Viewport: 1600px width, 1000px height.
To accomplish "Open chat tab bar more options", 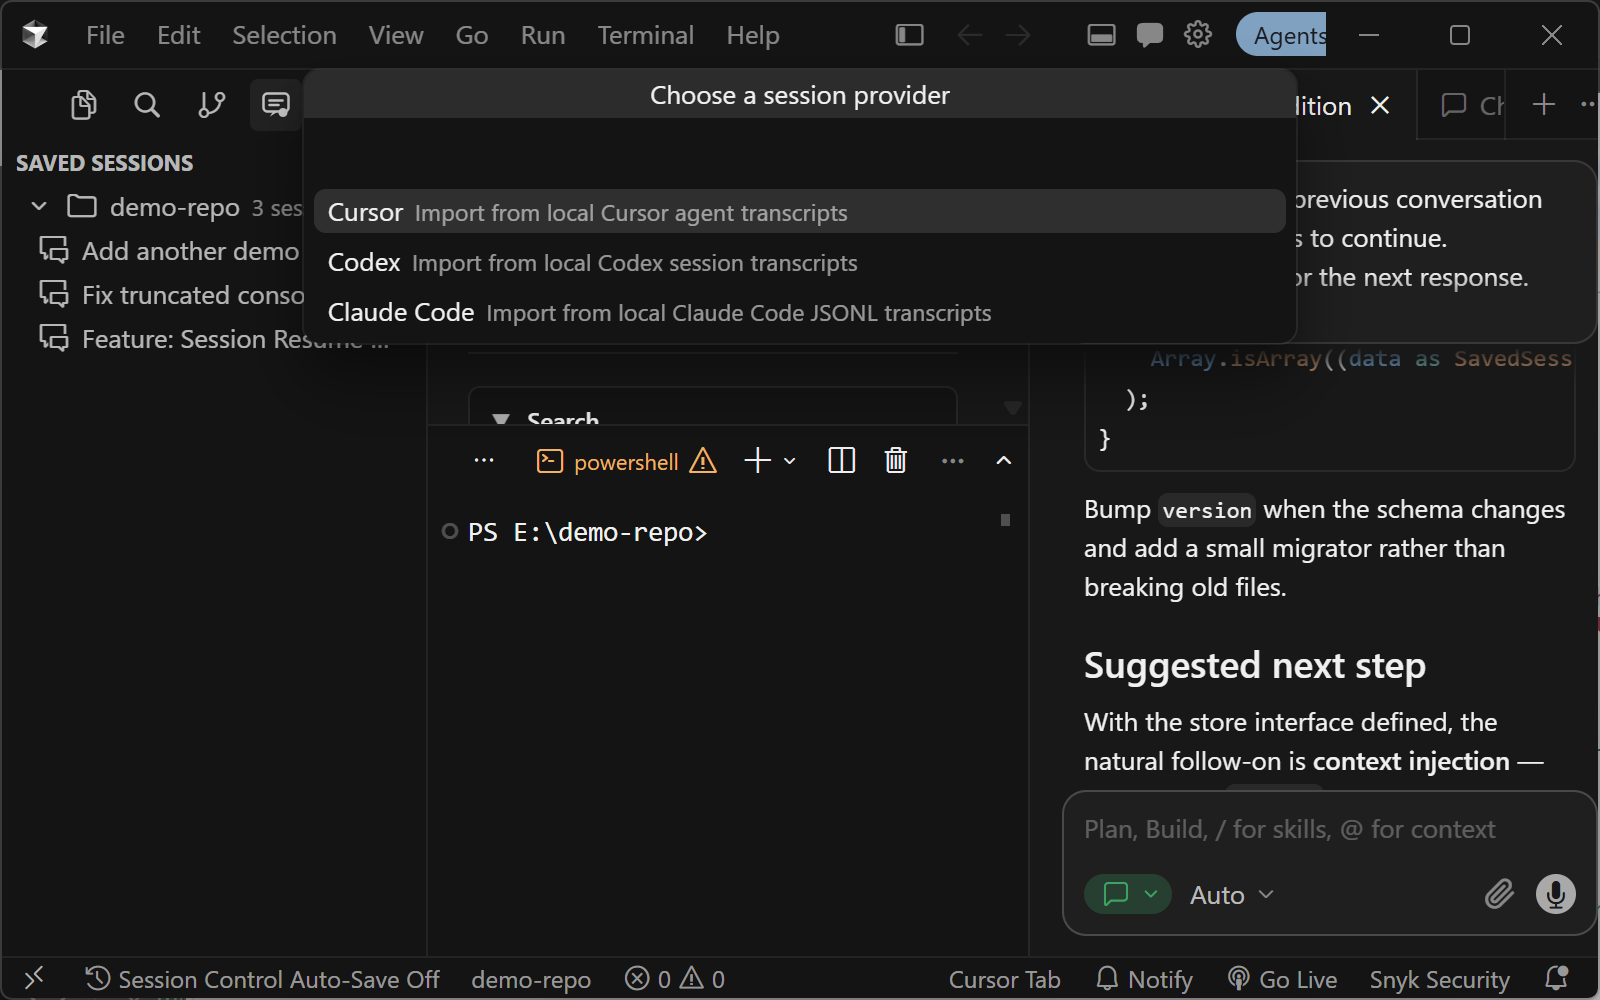I will pyautogui.click(x=1588, y=104).
